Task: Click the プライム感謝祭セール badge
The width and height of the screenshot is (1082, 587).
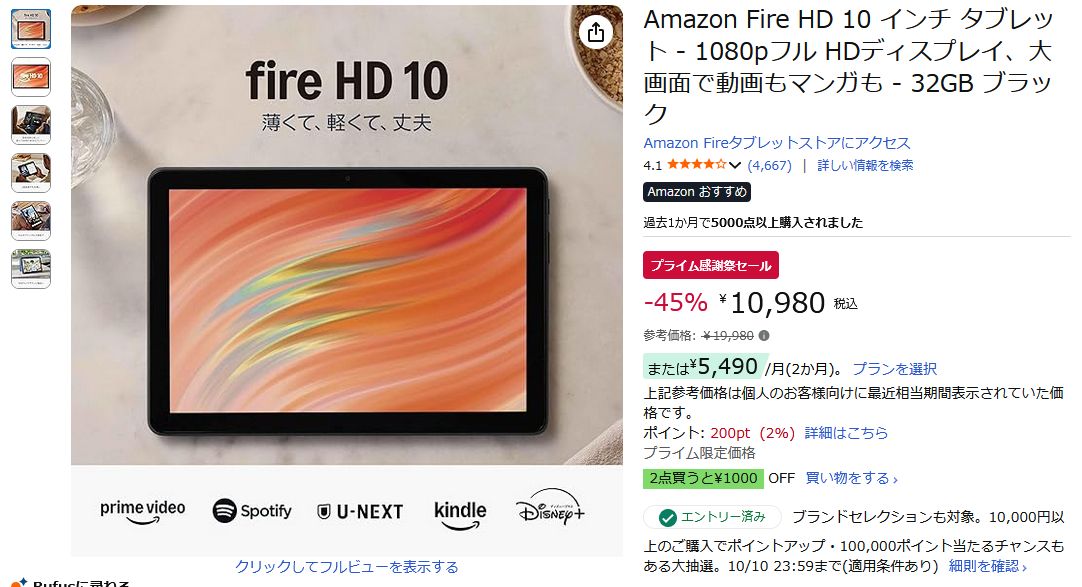Action: coord(711,266)
